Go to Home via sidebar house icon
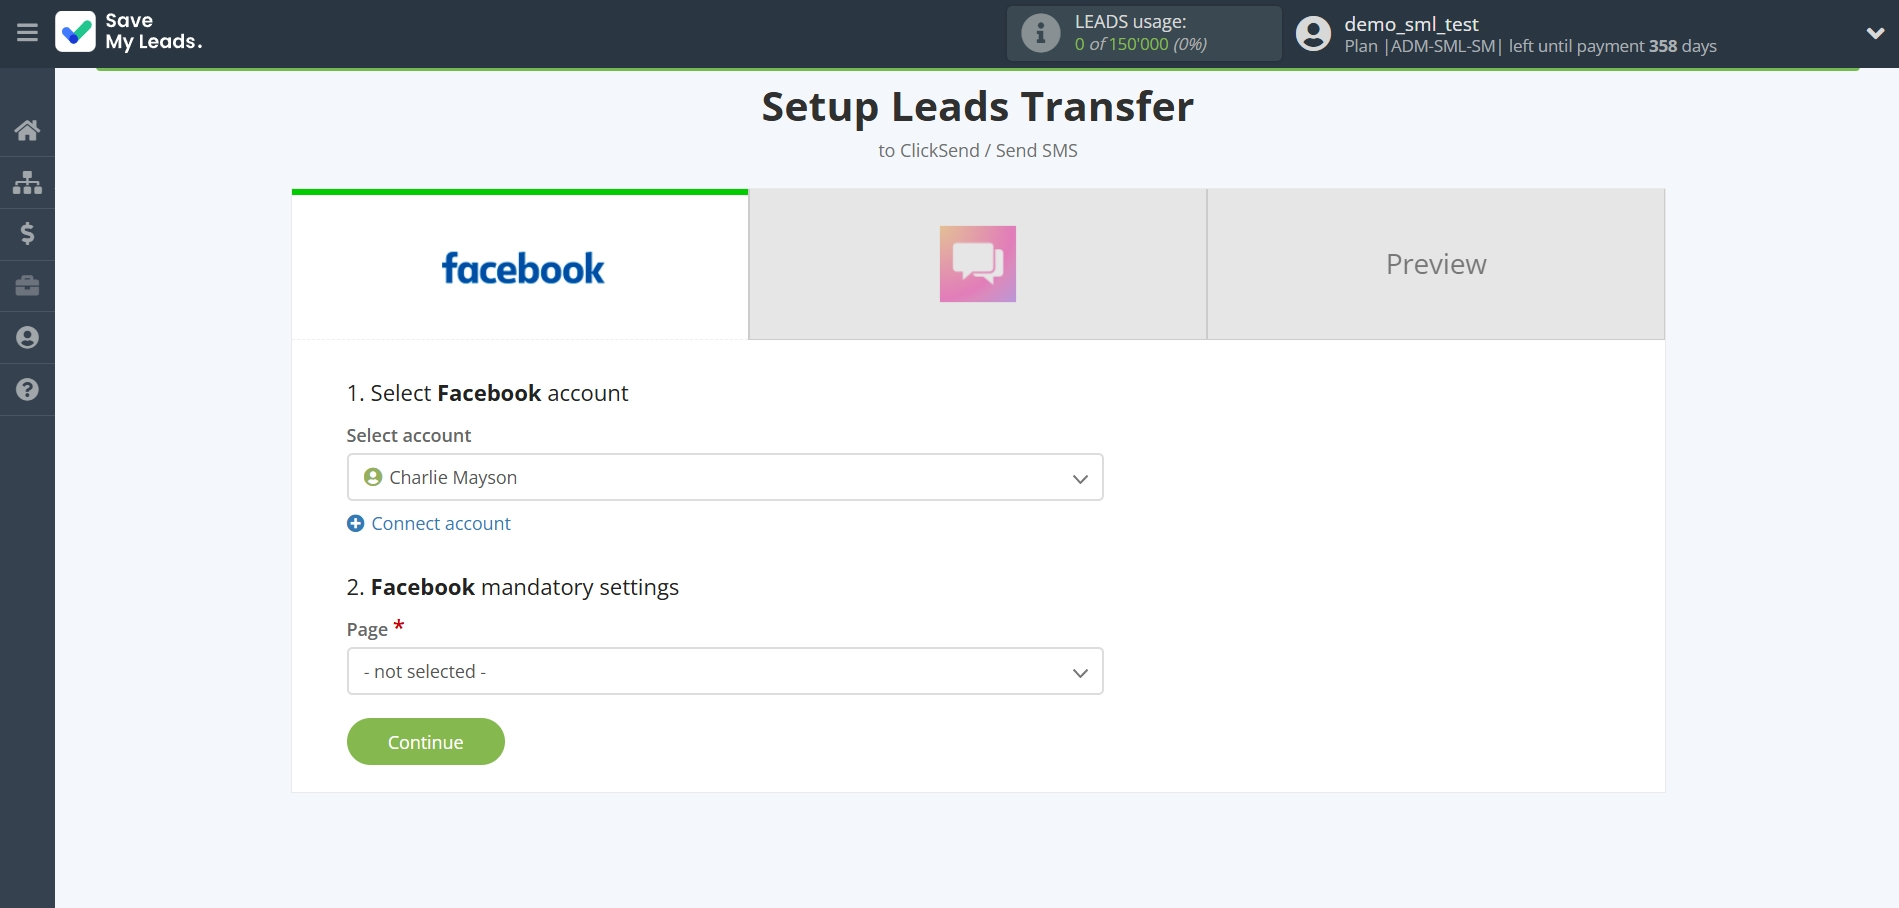1899x908 pixels. click(x=27, y=130)
